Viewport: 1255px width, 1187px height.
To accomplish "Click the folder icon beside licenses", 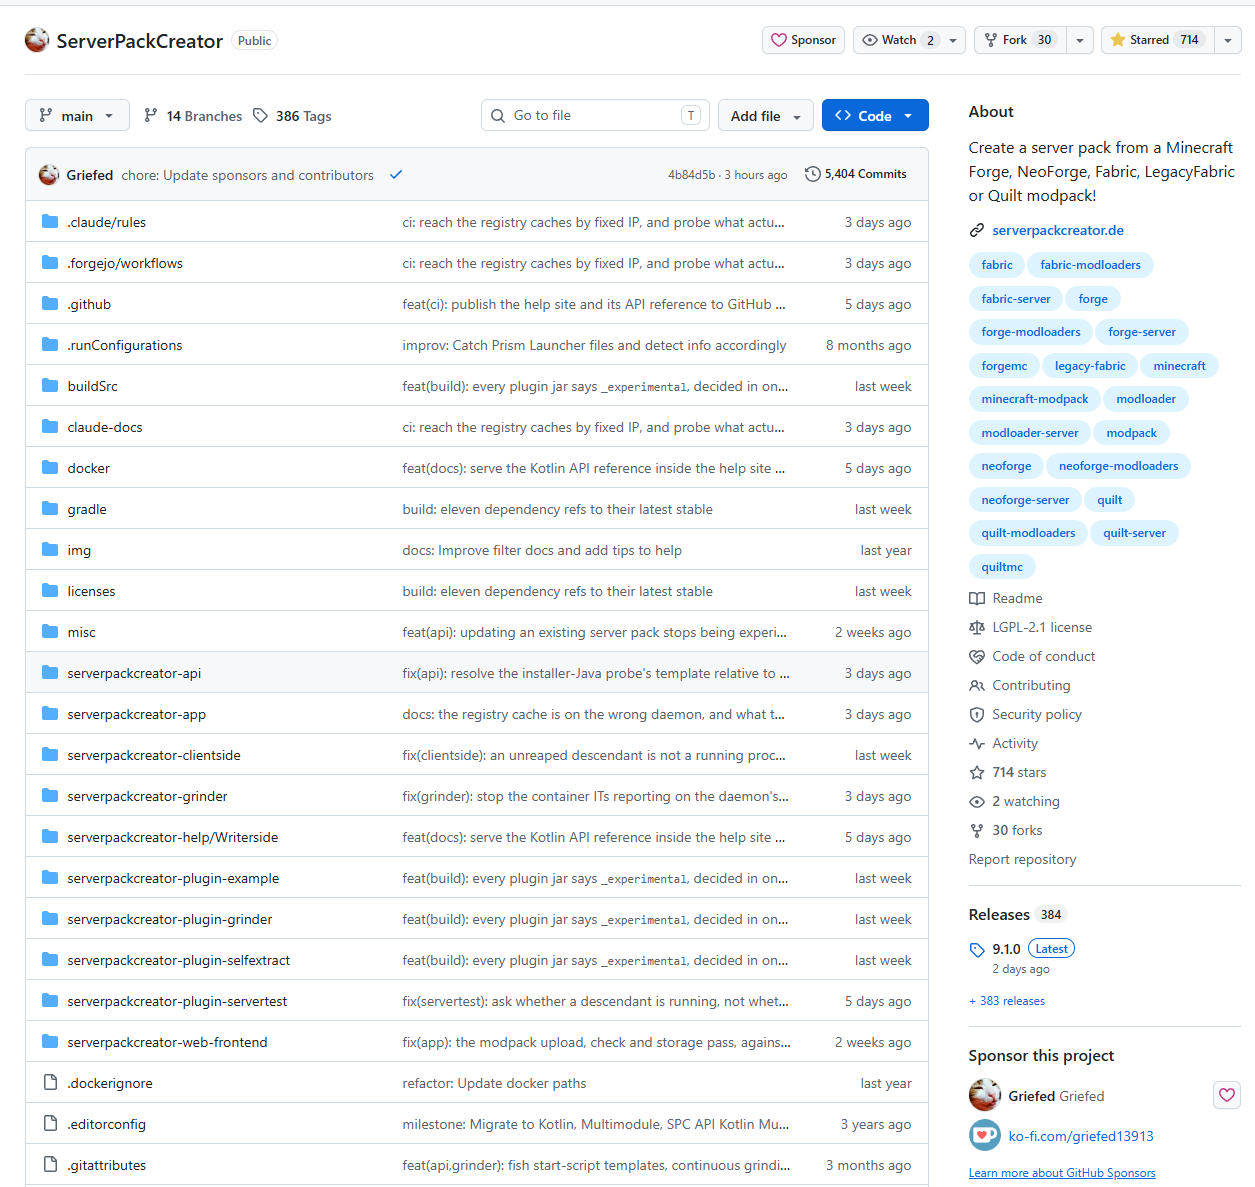I will pyautogui.click(x=50, y=590).
